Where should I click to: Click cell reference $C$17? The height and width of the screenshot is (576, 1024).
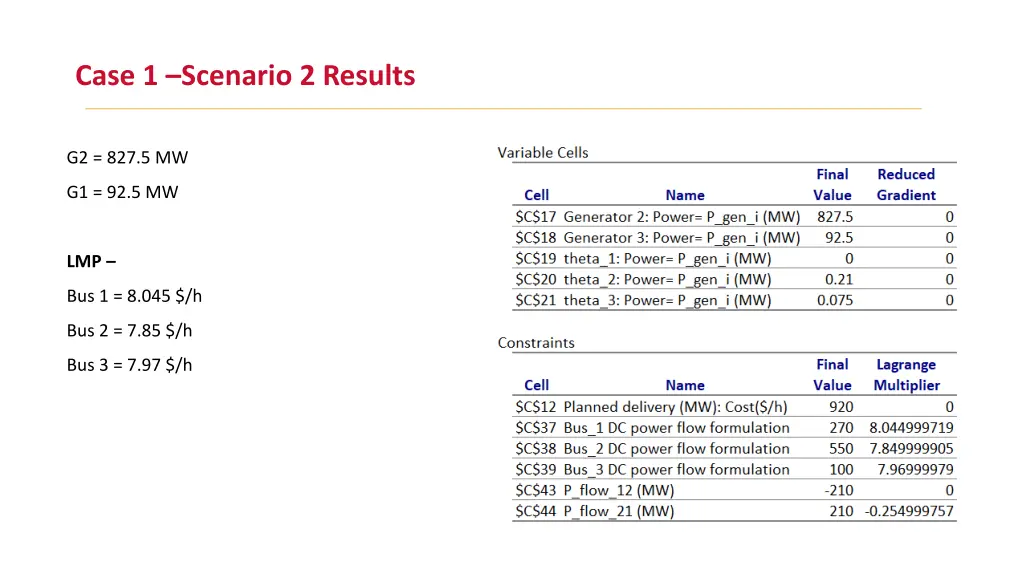536,217
